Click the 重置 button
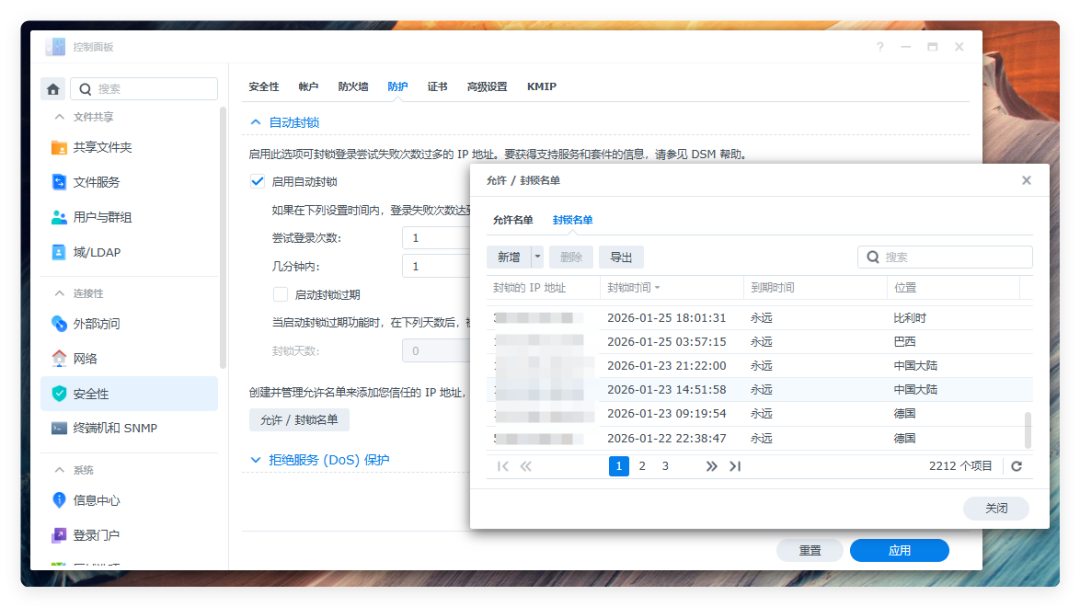Viewport: 1080px width, 607px height. (x=810, y=551)
